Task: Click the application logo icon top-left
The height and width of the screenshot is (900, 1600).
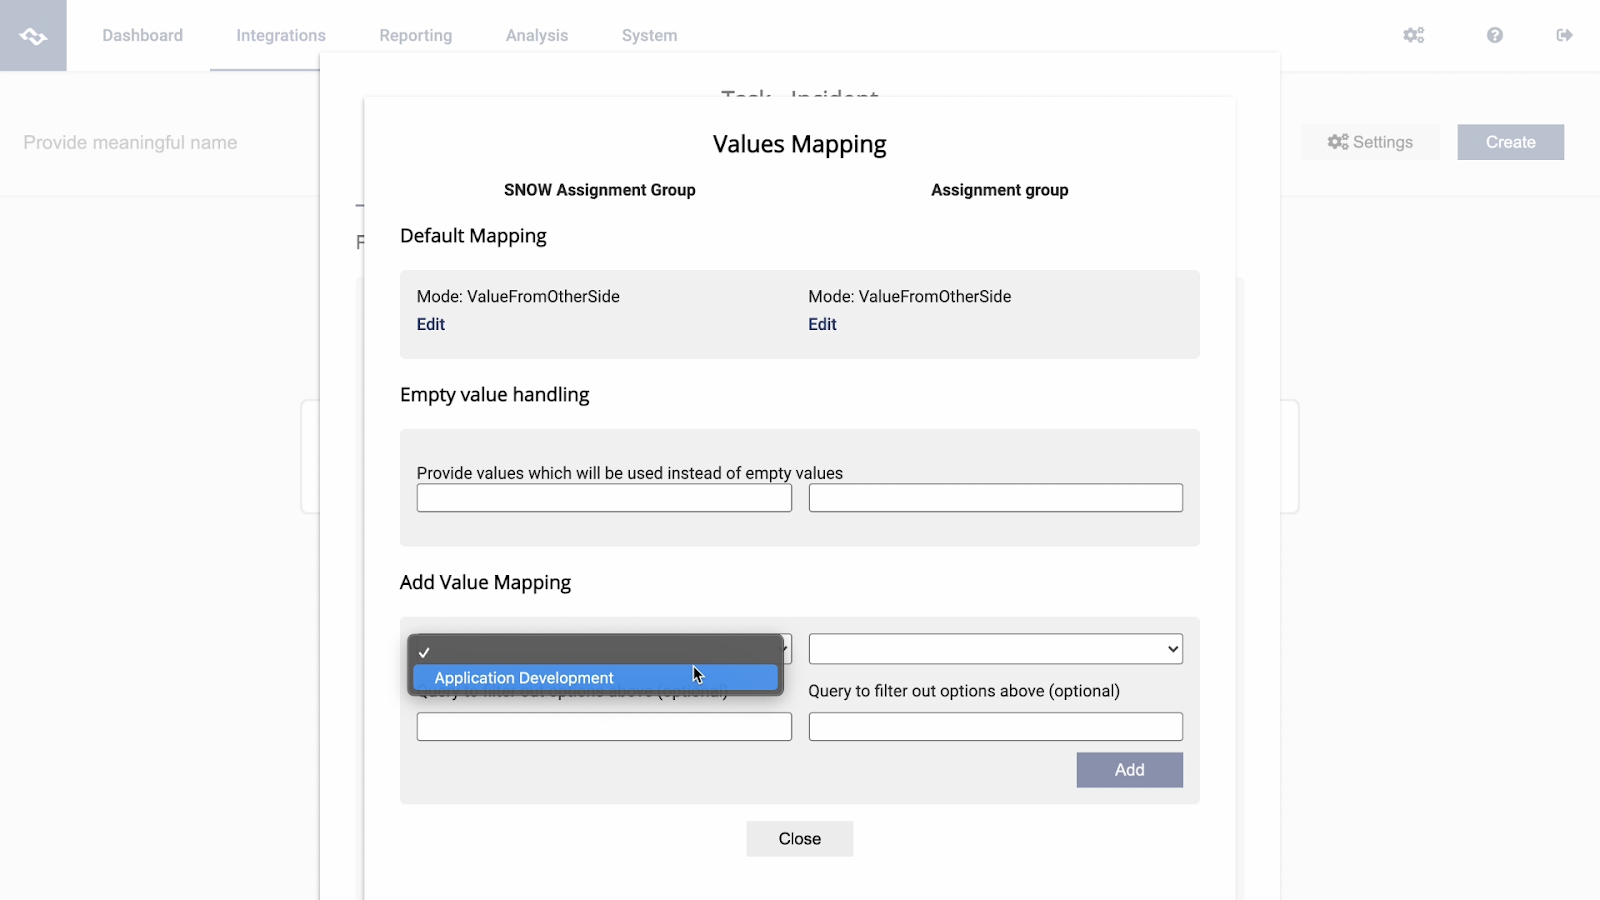Action: point(33,35)
